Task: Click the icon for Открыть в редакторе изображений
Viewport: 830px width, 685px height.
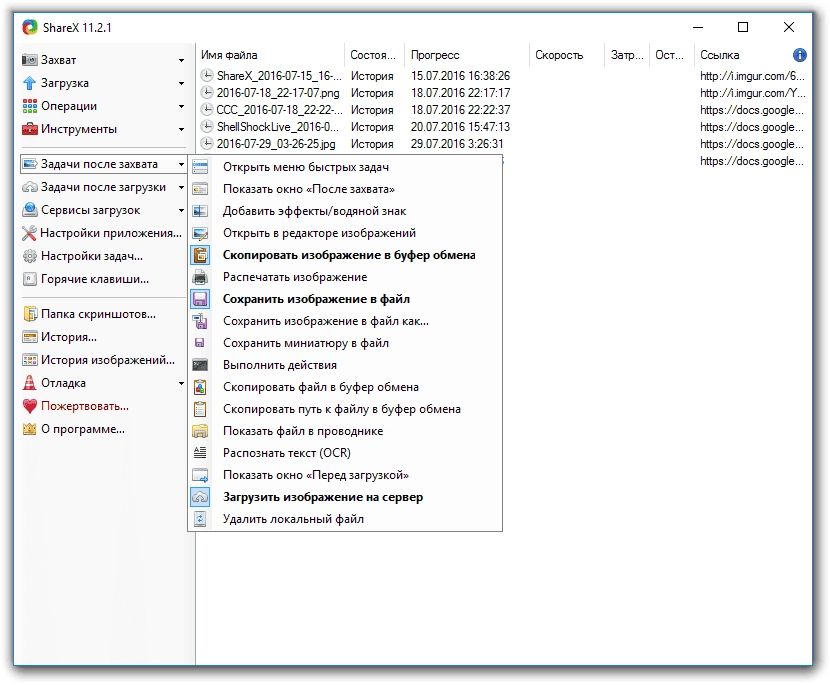Action: [200, 233]
